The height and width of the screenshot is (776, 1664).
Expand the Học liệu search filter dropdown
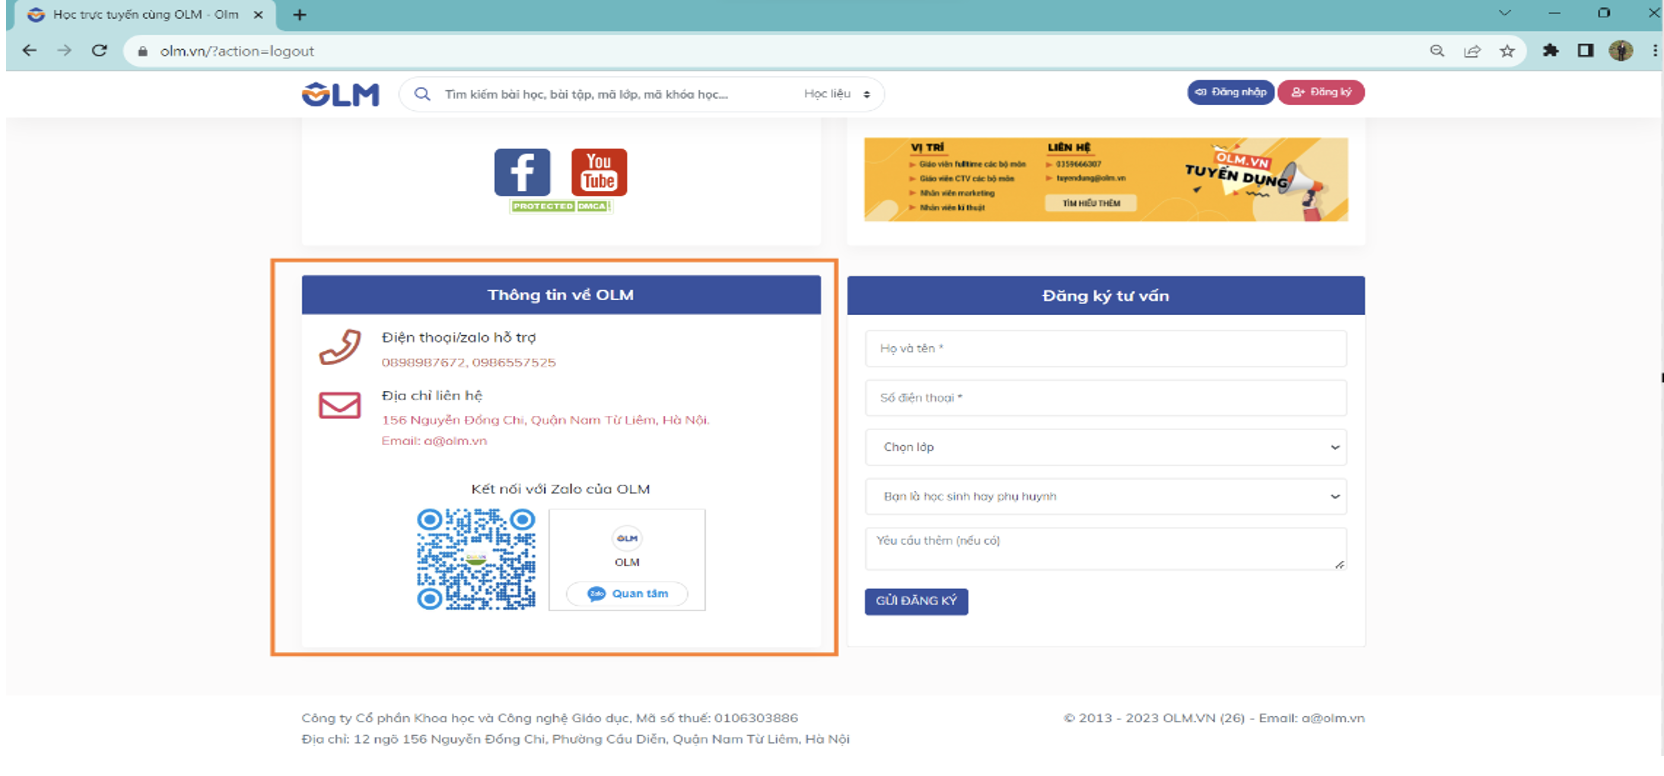(x=837, y=94)
